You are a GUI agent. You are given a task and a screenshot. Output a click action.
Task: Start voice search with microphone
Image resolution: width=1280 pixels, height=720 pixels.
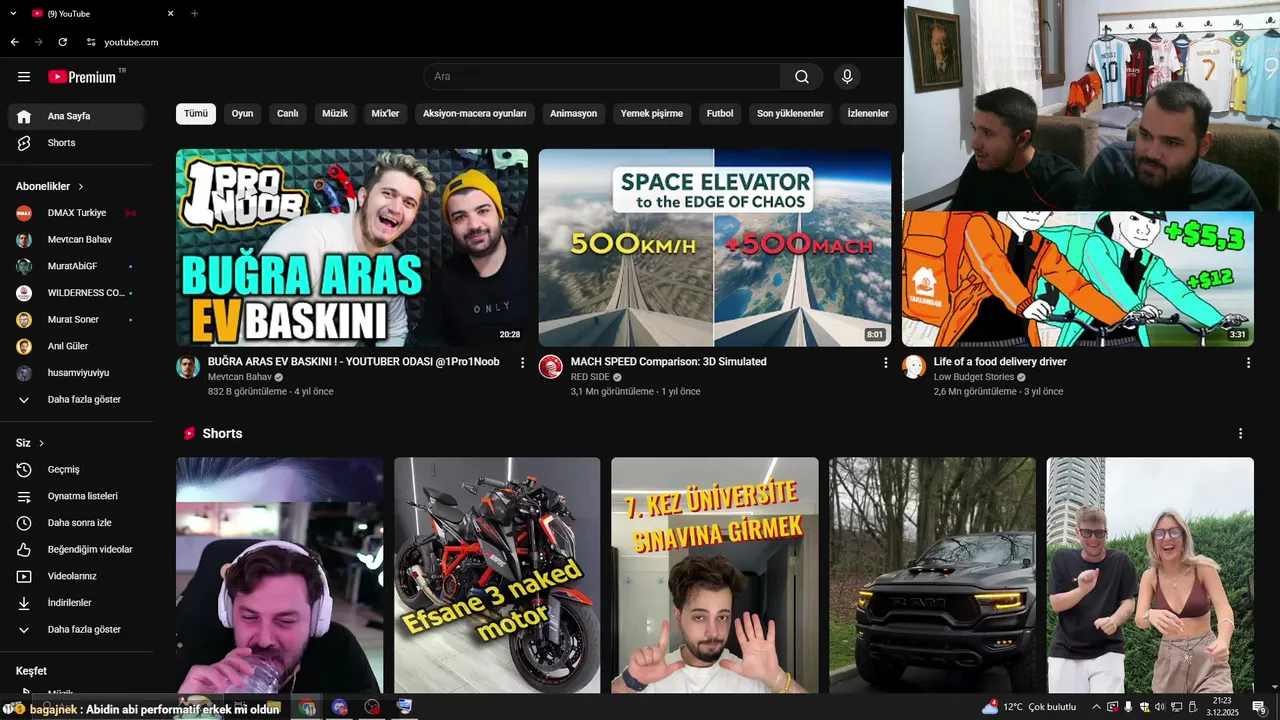coord(847,77)
